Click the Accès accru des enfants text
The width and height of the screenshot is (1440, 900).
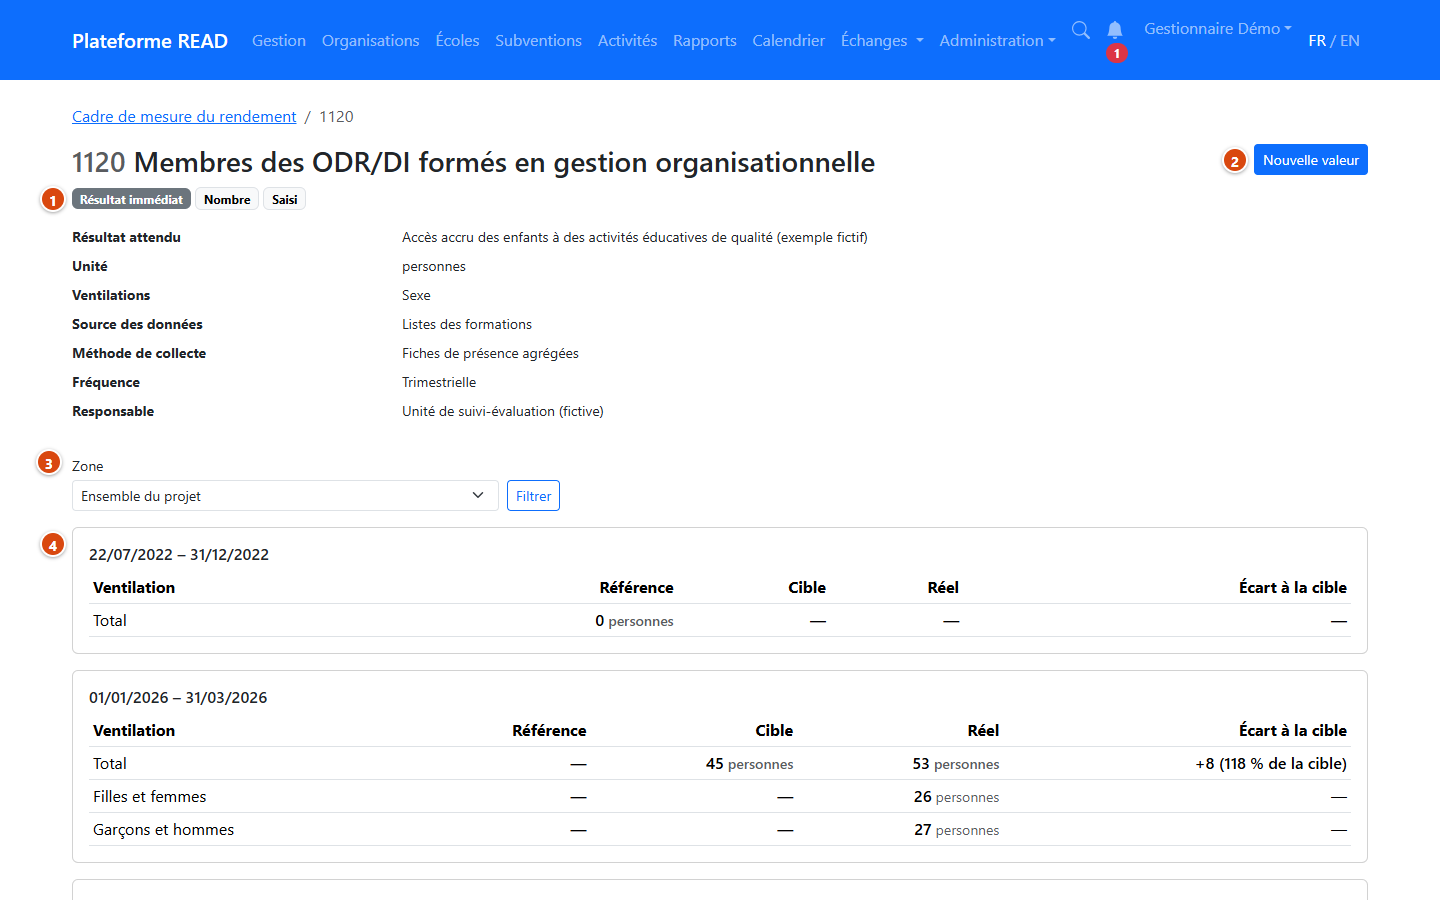click(635, 237)
